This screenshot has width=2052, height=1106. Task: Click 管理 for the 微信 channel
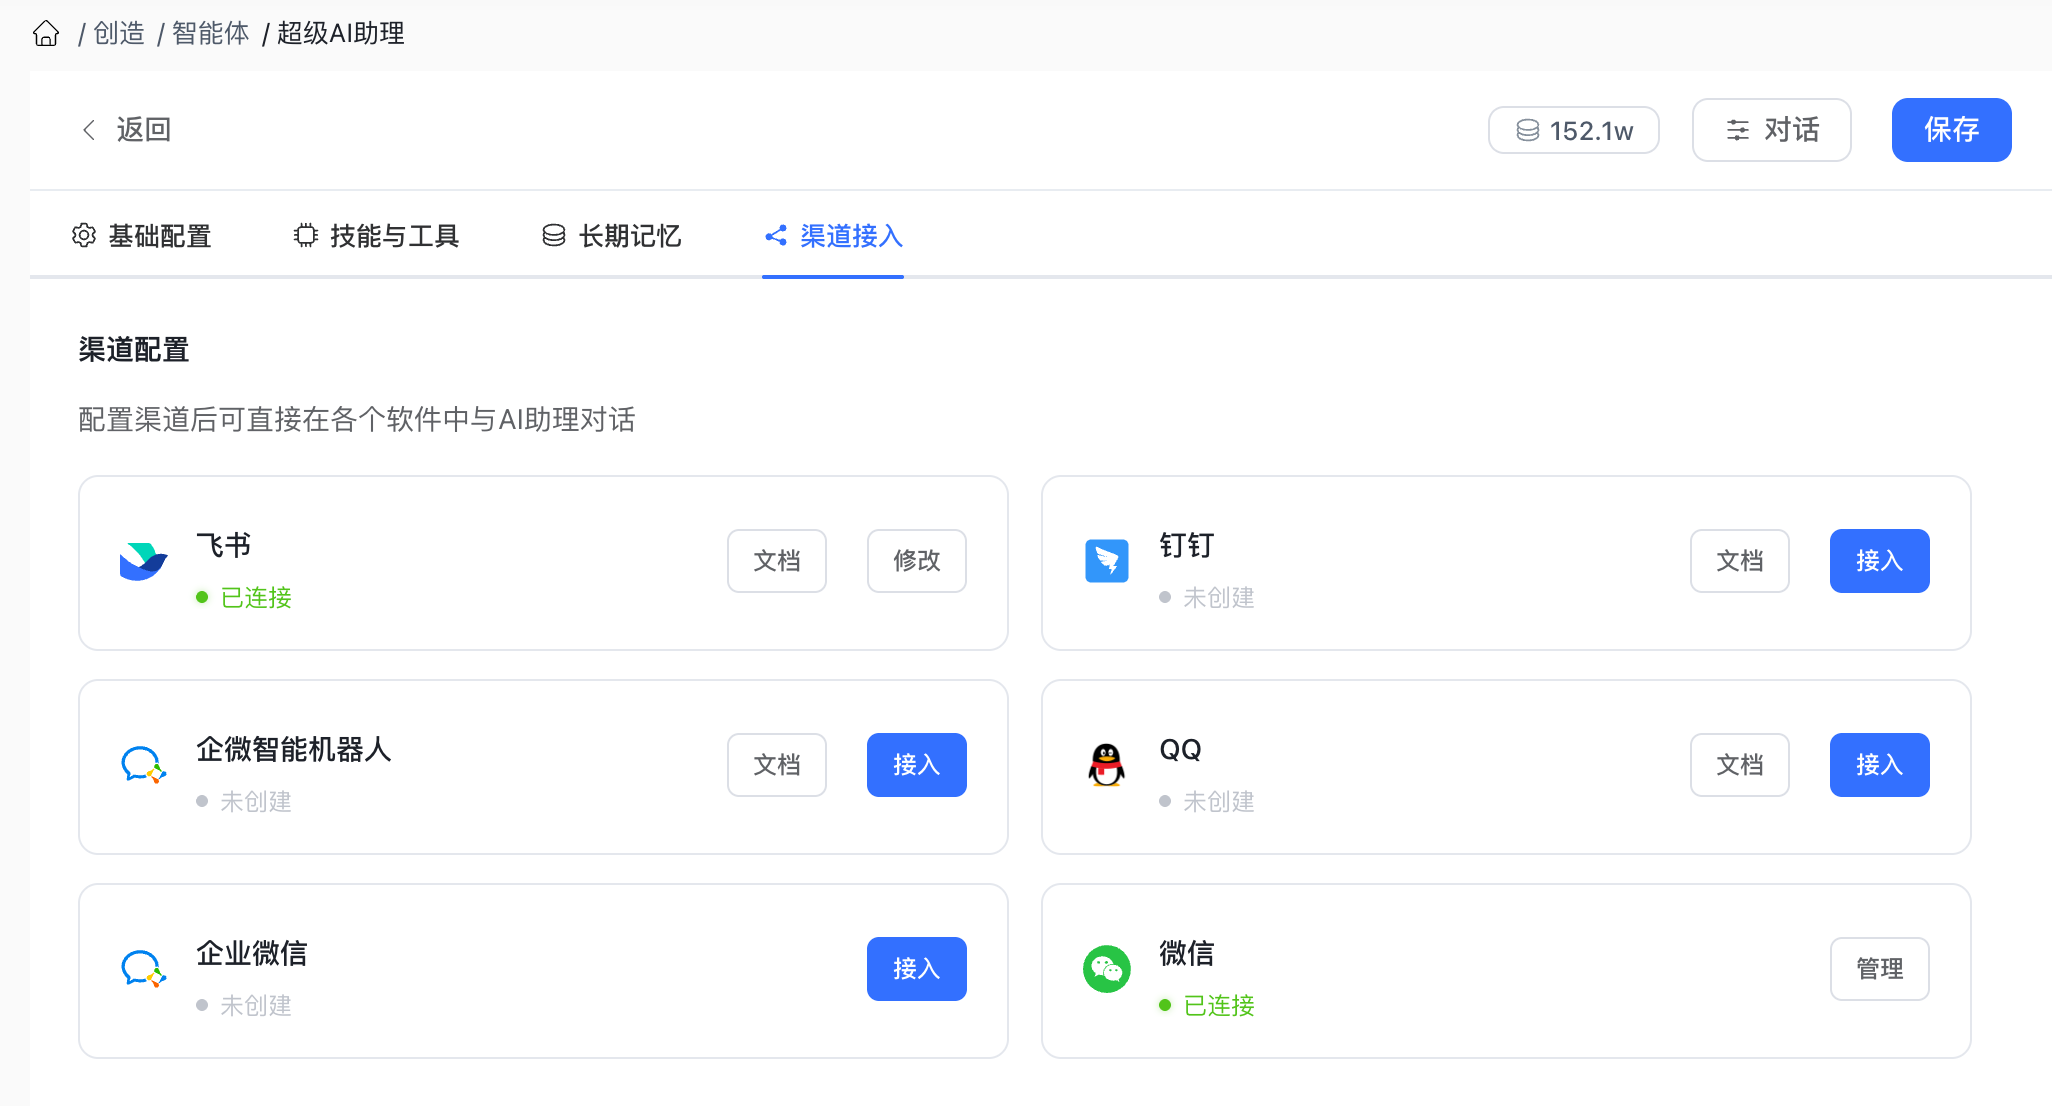click(1879, 969)
